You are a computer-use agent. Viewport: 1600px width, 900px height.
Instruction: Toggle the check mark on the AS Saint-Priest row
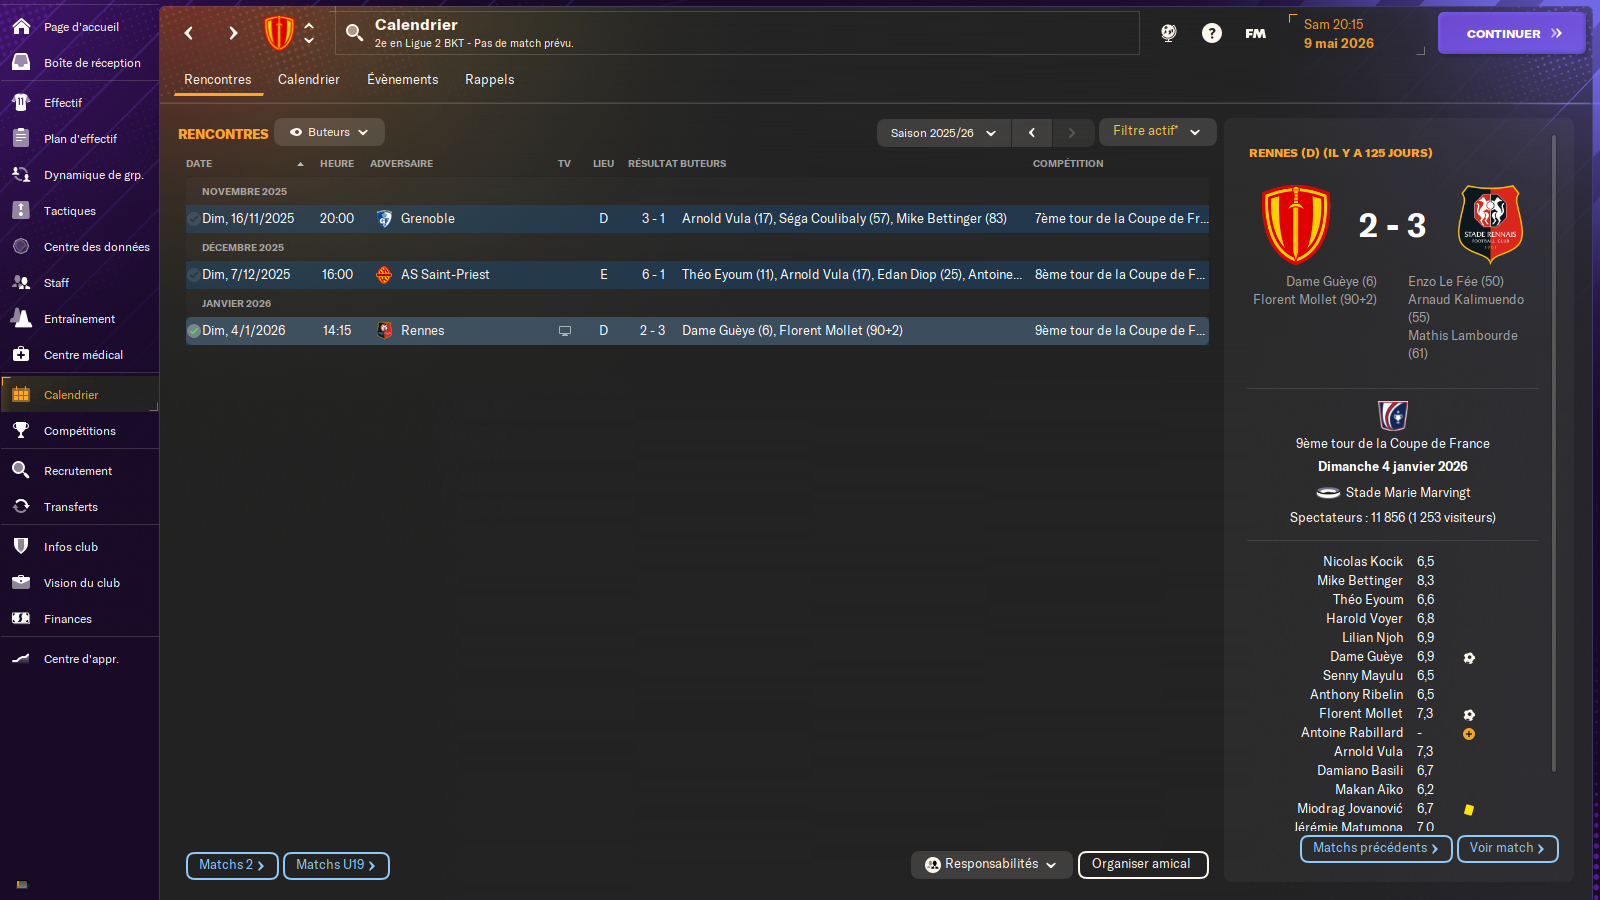tap(194, 275)
